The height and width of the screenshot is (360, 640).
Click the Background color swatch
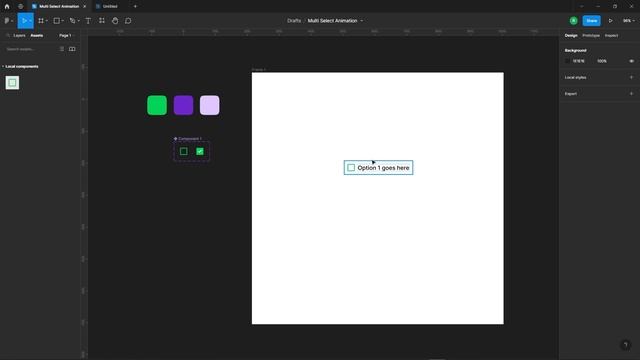[567, 61]
